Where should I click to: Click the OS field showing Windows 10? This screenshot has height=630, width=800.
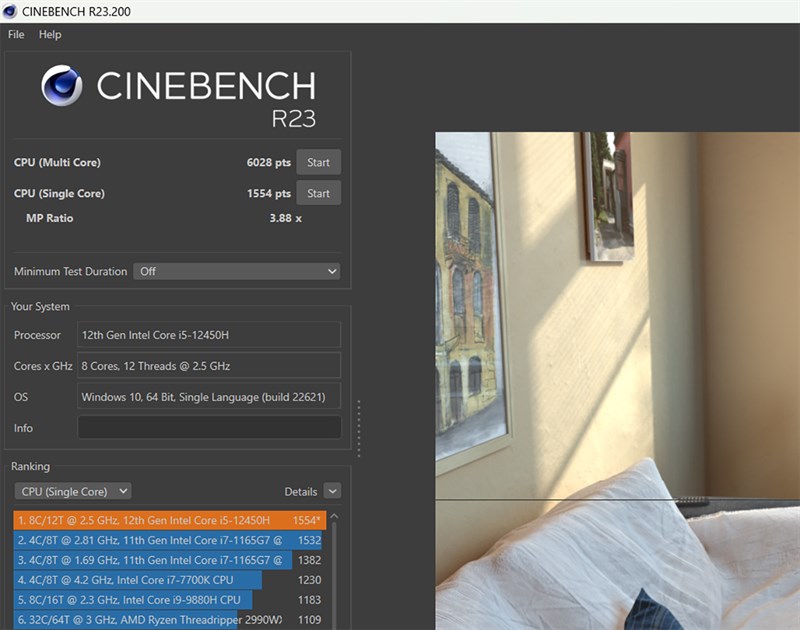(x=209, y=397)
